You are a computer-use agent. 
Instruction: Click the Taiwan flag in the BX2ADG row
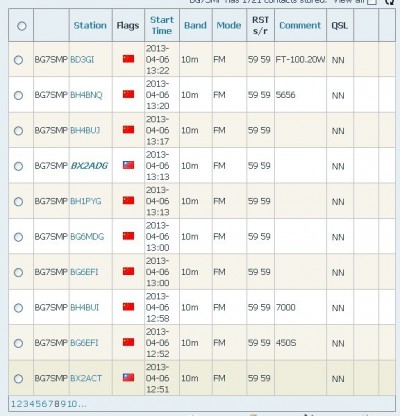[x=128, y=165]
